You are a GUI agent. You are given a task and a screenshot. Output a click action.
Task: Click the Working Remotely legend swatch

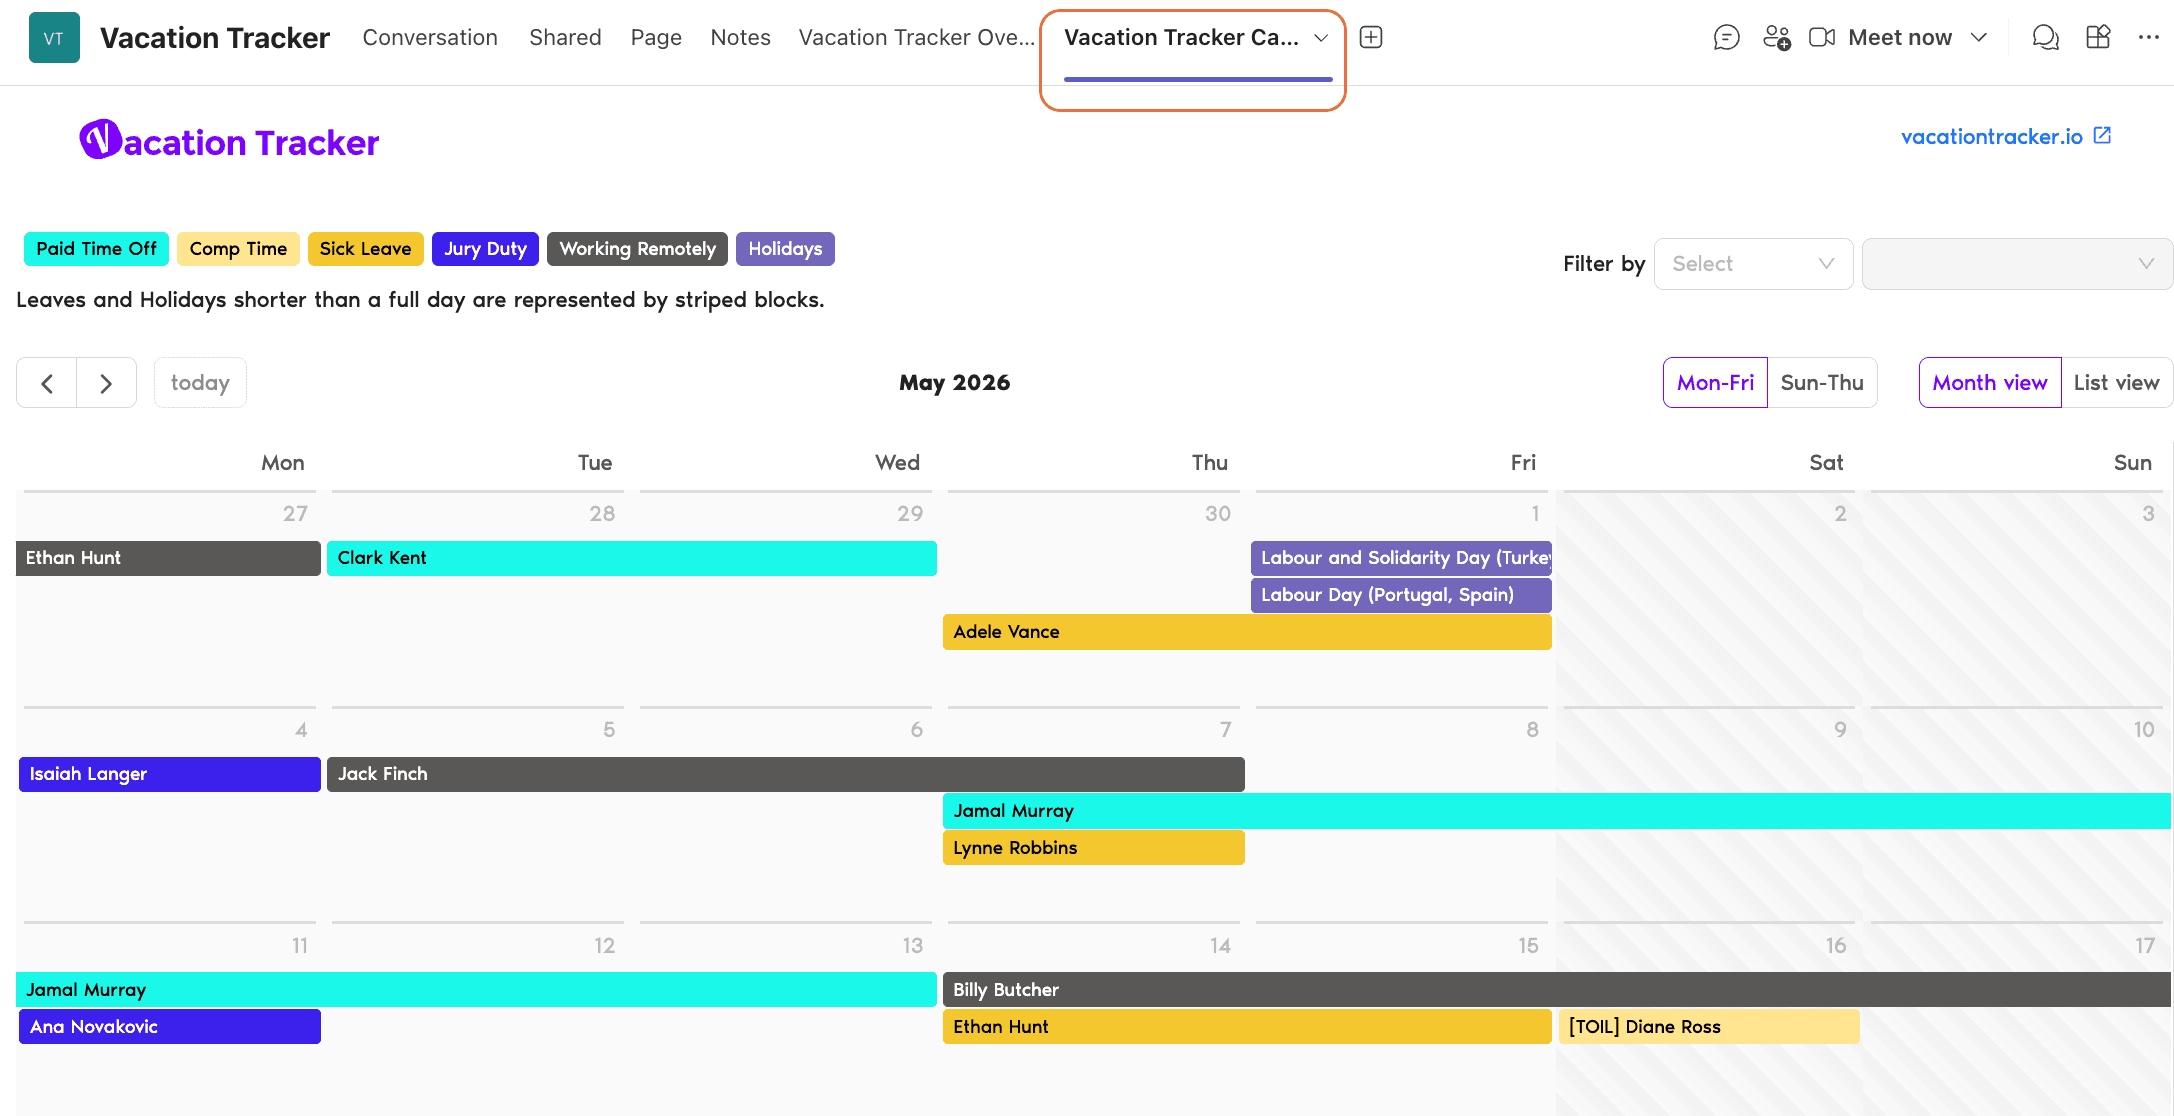pyautogui.click(x=637, y=249)
